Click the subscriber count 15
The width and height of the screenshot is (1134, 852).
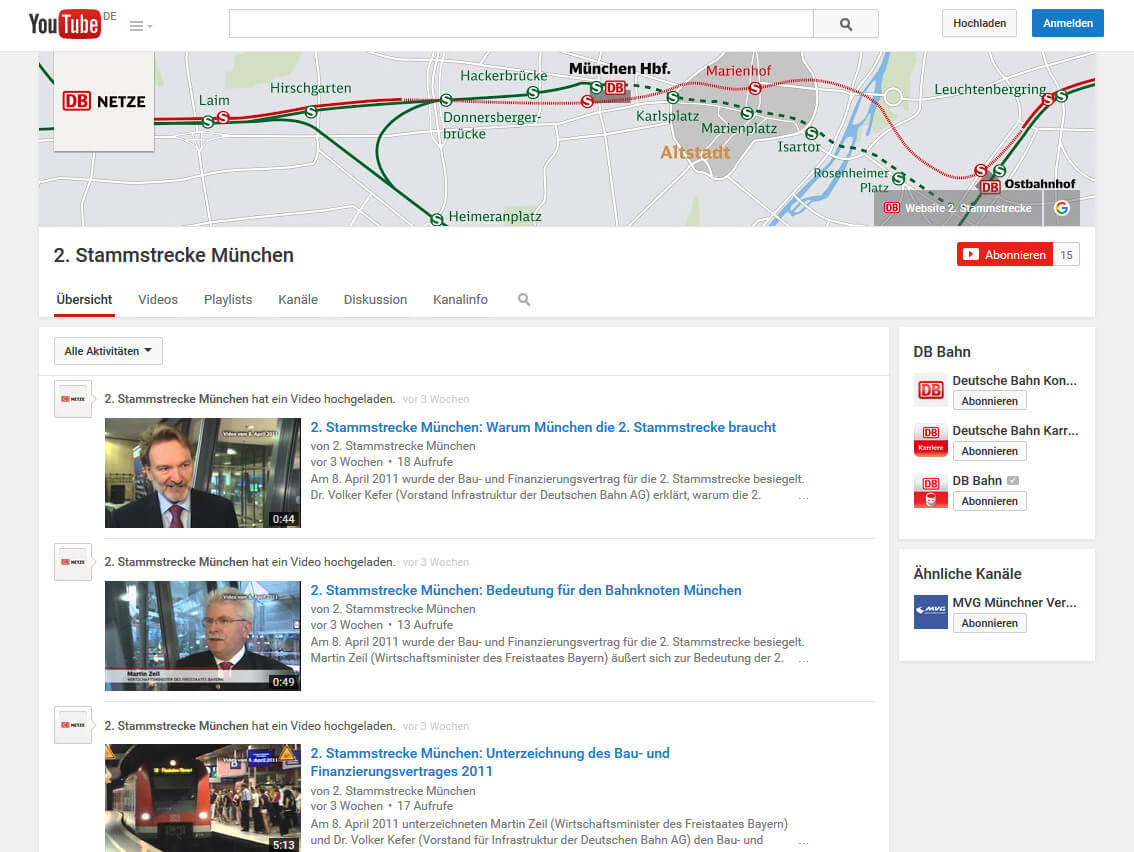(1066, 255)
